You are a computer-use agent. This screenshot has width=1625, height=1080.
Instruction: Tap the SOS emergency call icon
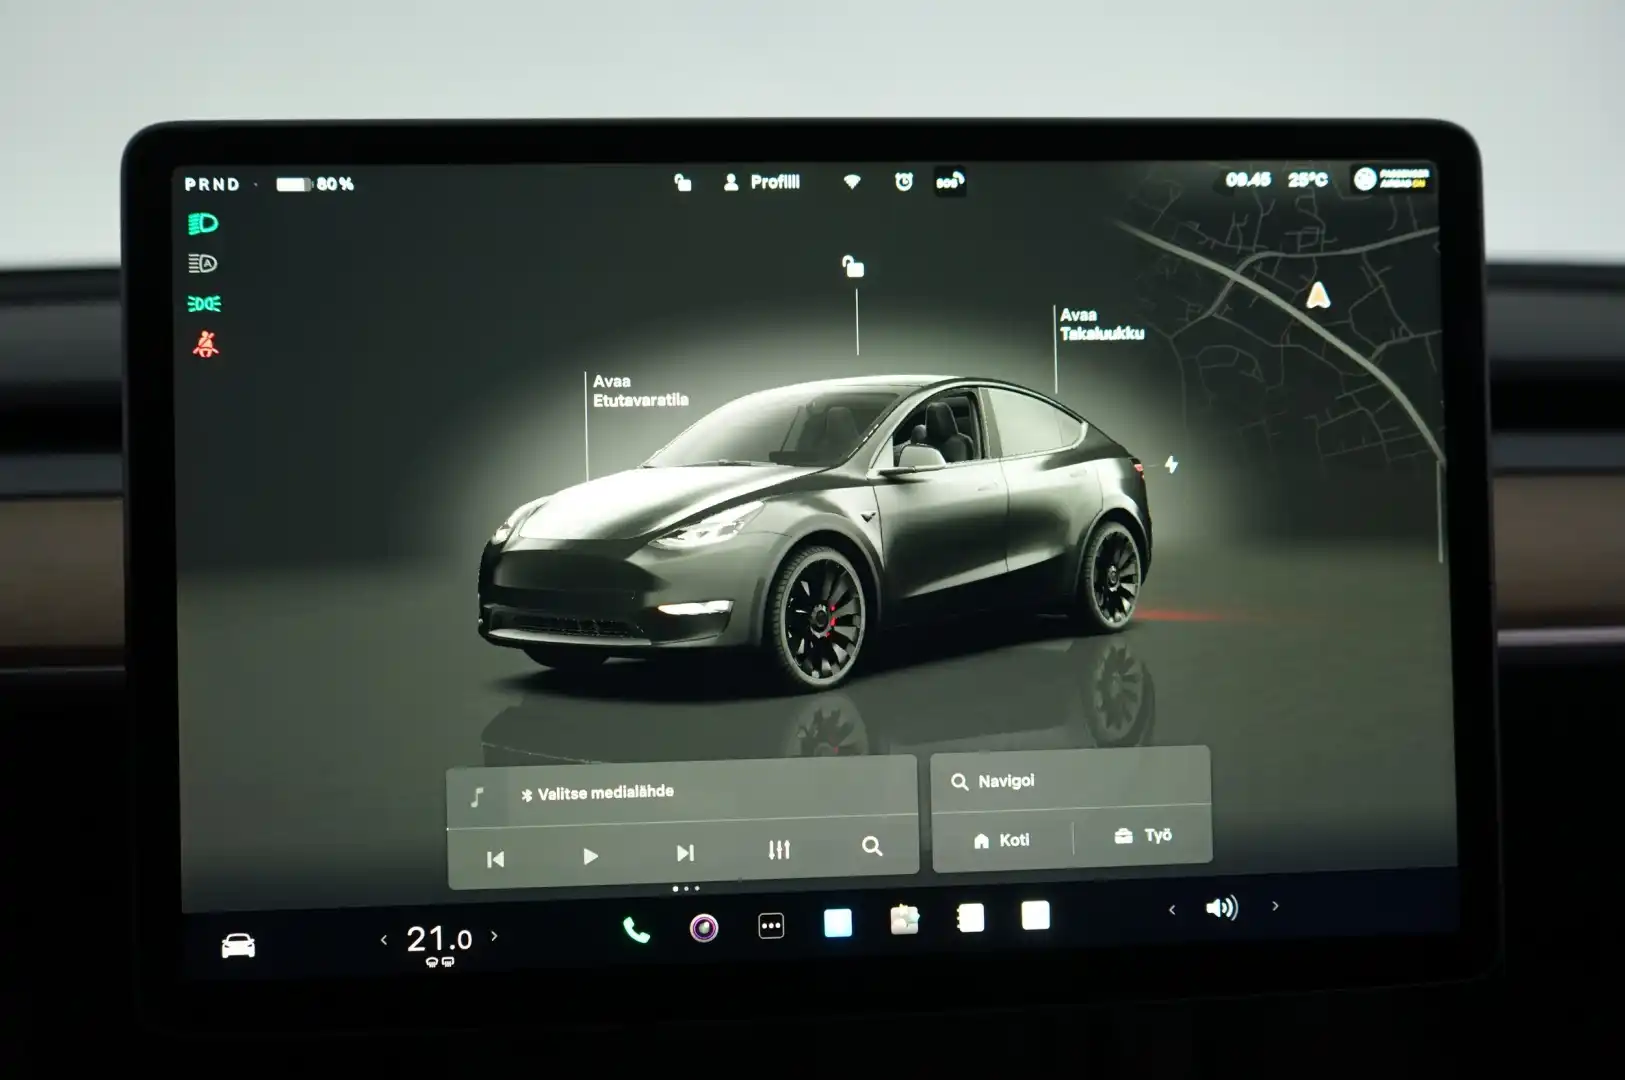pos(950,181)
